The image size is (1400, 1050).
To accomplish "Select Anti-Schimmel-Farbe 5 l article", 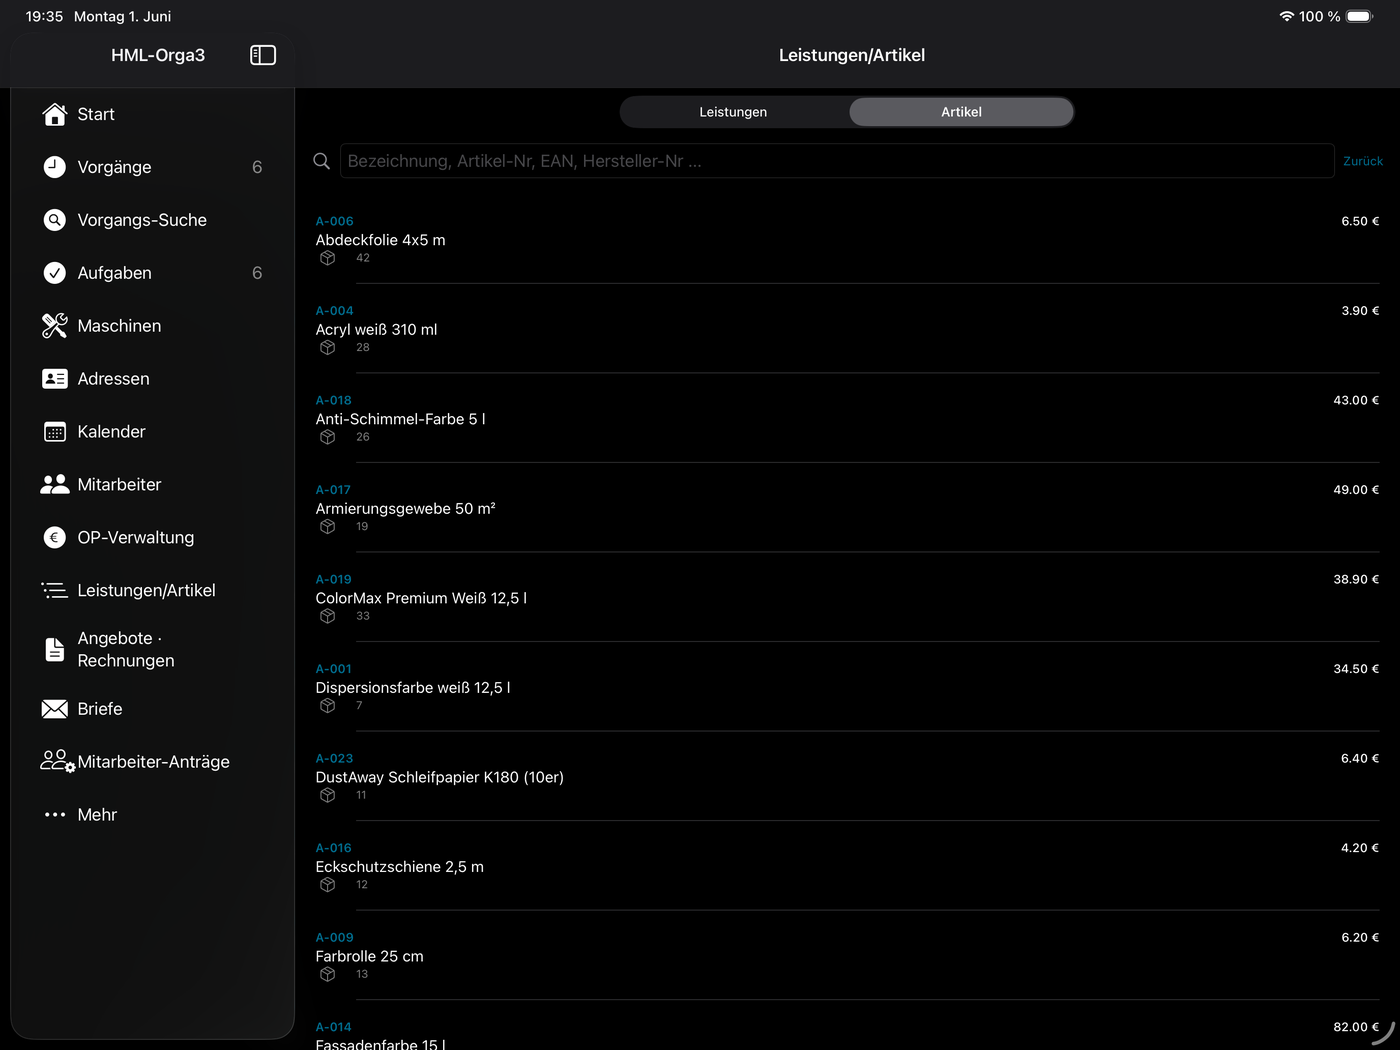I will pyautogui.click(x=400, y=419).
